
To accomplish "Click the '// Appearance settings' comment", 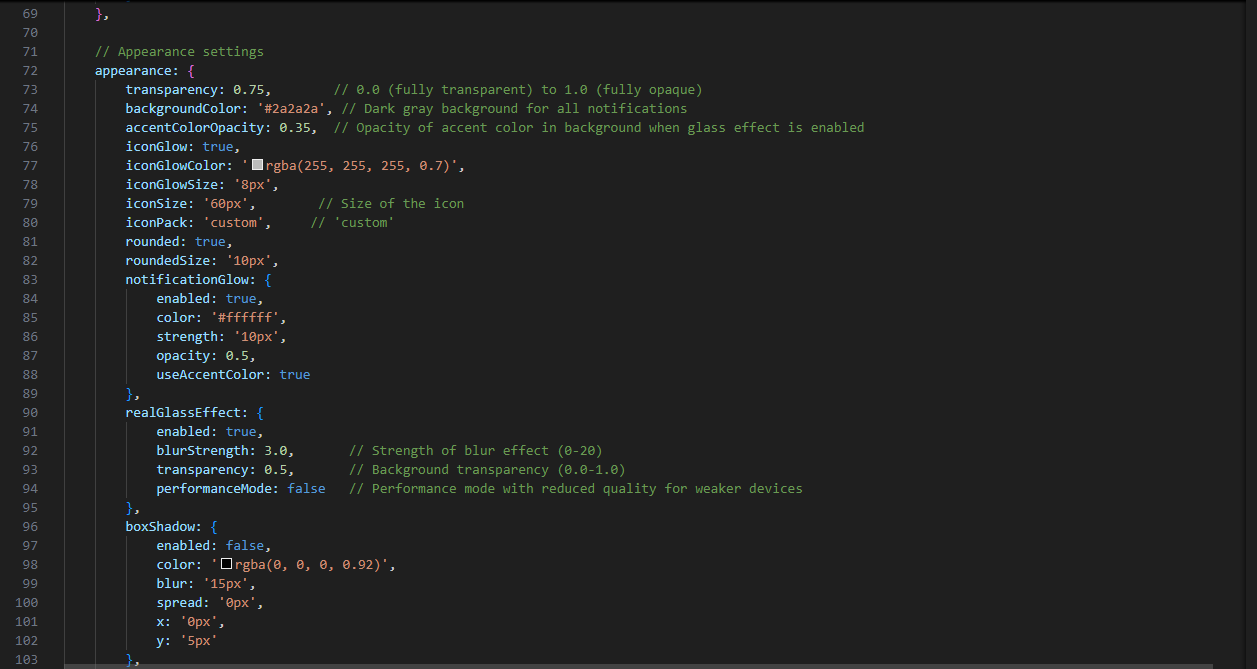I will coord(179,52).
